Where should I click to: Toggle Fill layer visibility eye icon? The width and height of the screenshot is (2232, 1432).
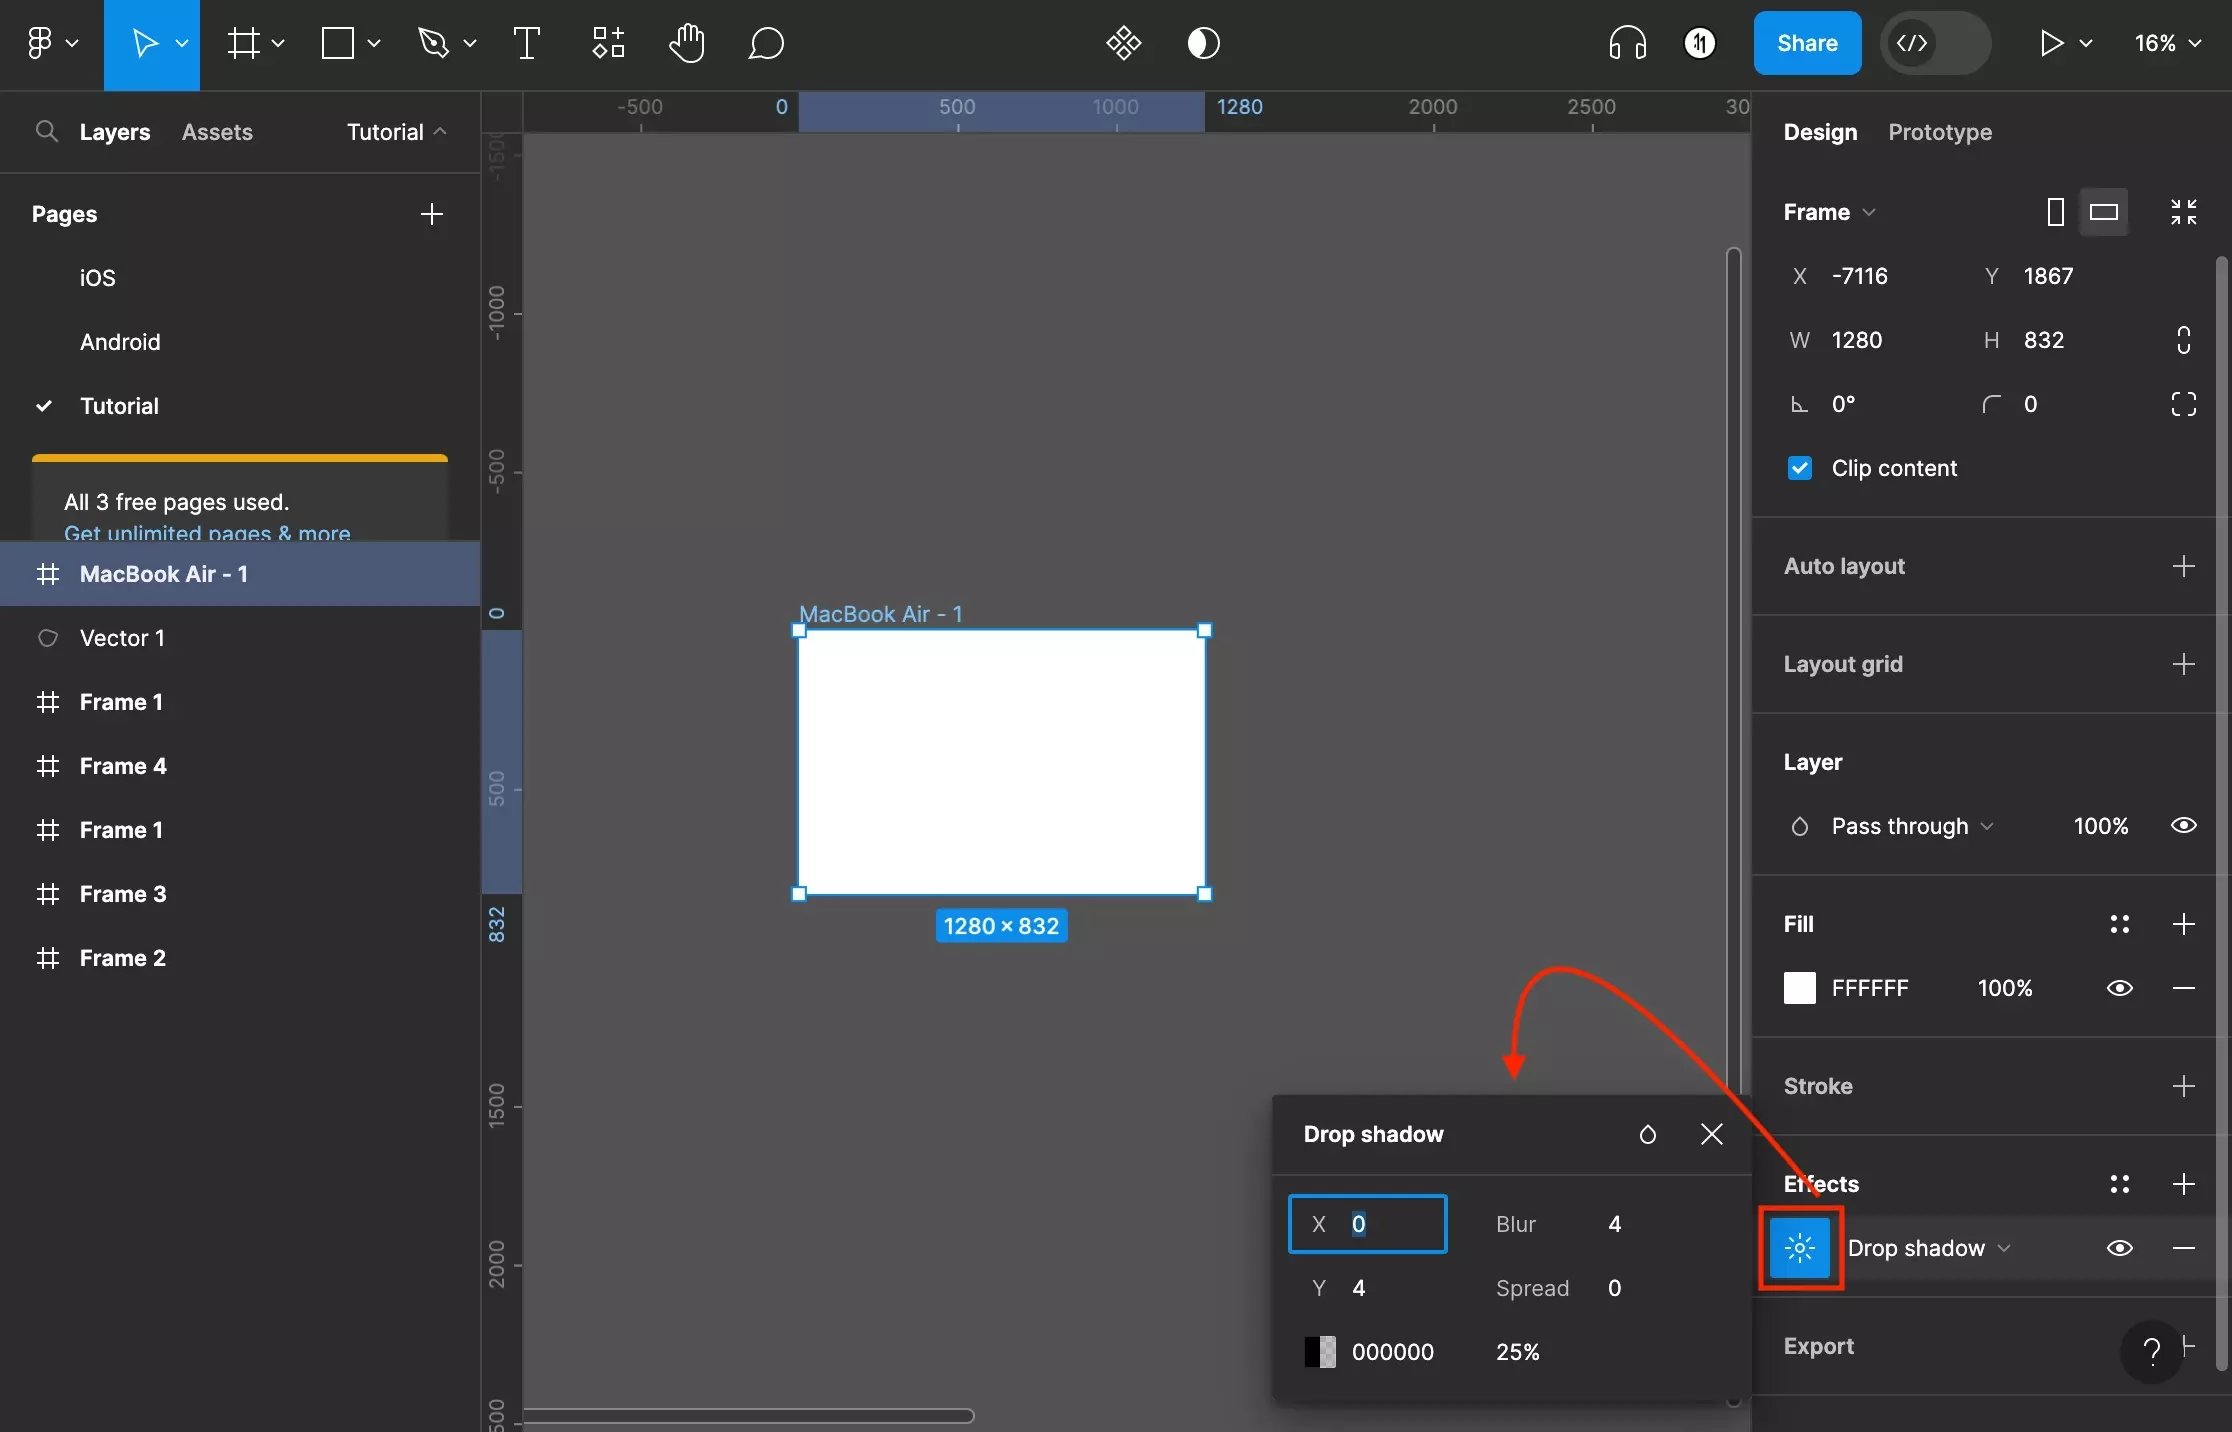click(2120, 988)
